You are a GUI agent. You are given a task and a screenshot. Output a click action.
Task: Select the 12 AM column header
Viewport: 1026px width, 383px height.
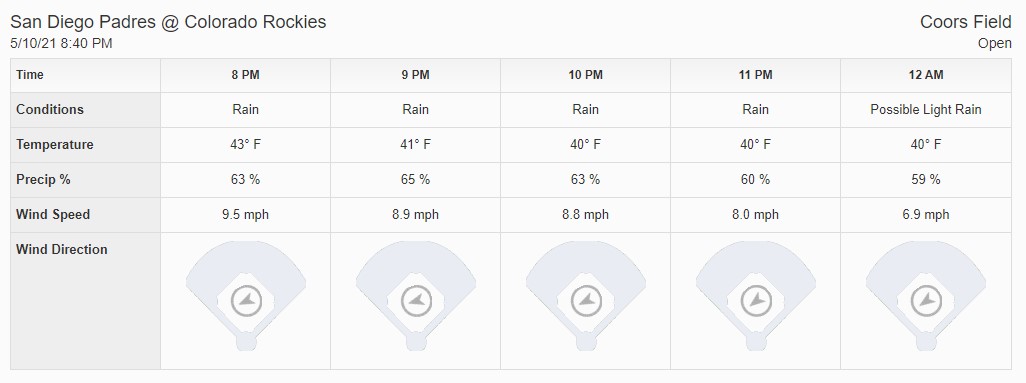pos(926,75)
